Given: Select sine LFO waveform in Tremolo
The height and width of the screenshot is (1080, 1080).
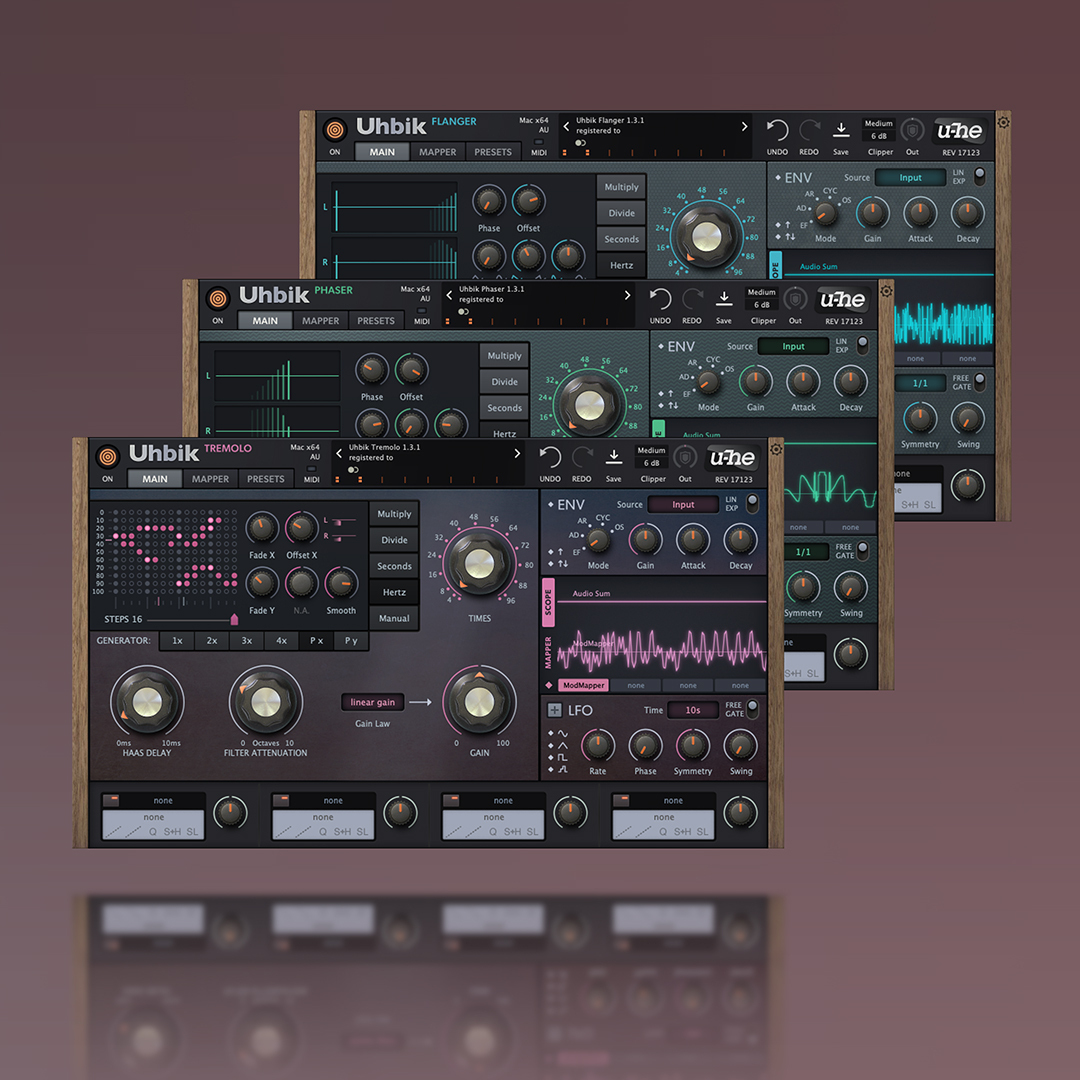Looking at the screenshot, I should [562, 734].
